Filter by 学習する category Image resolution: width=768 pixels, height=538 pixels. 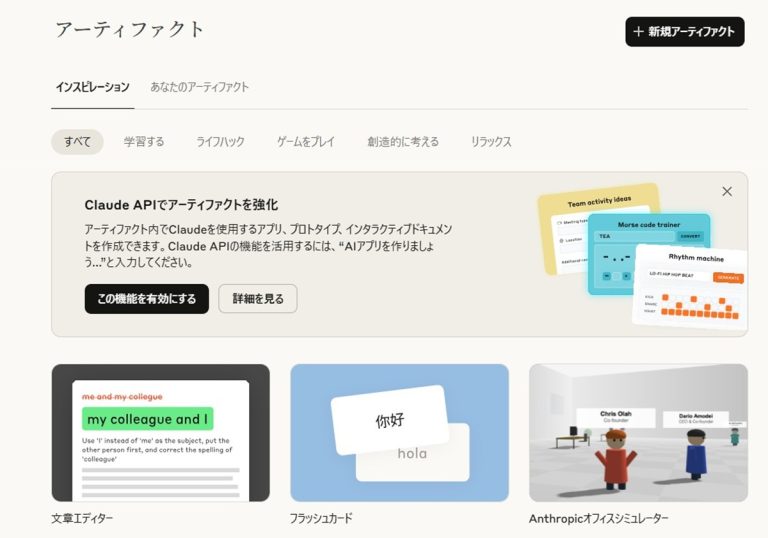(144, 142)
